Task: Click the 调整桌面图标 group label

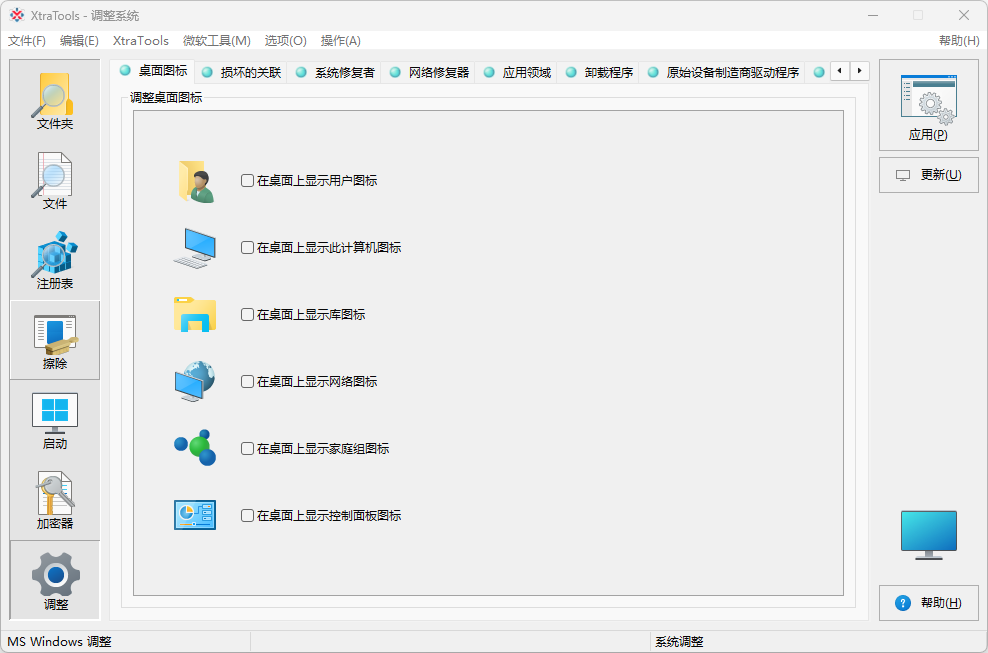Action: coord(166,98)
